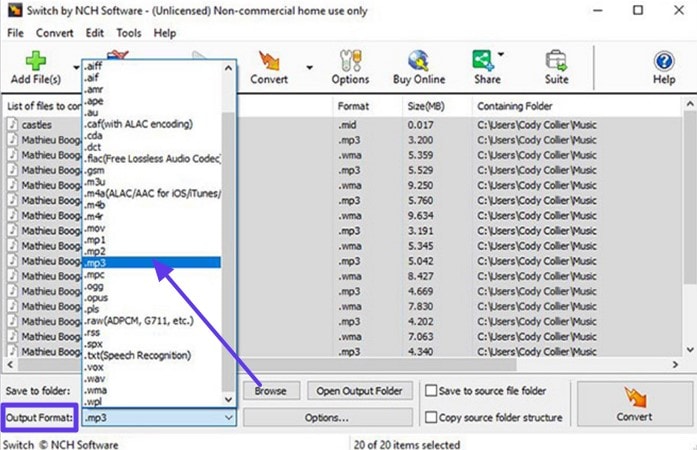Viewport: 697px width, 450px height.
Task: Open the Suite toolbox icon
Action: (556, 61)
